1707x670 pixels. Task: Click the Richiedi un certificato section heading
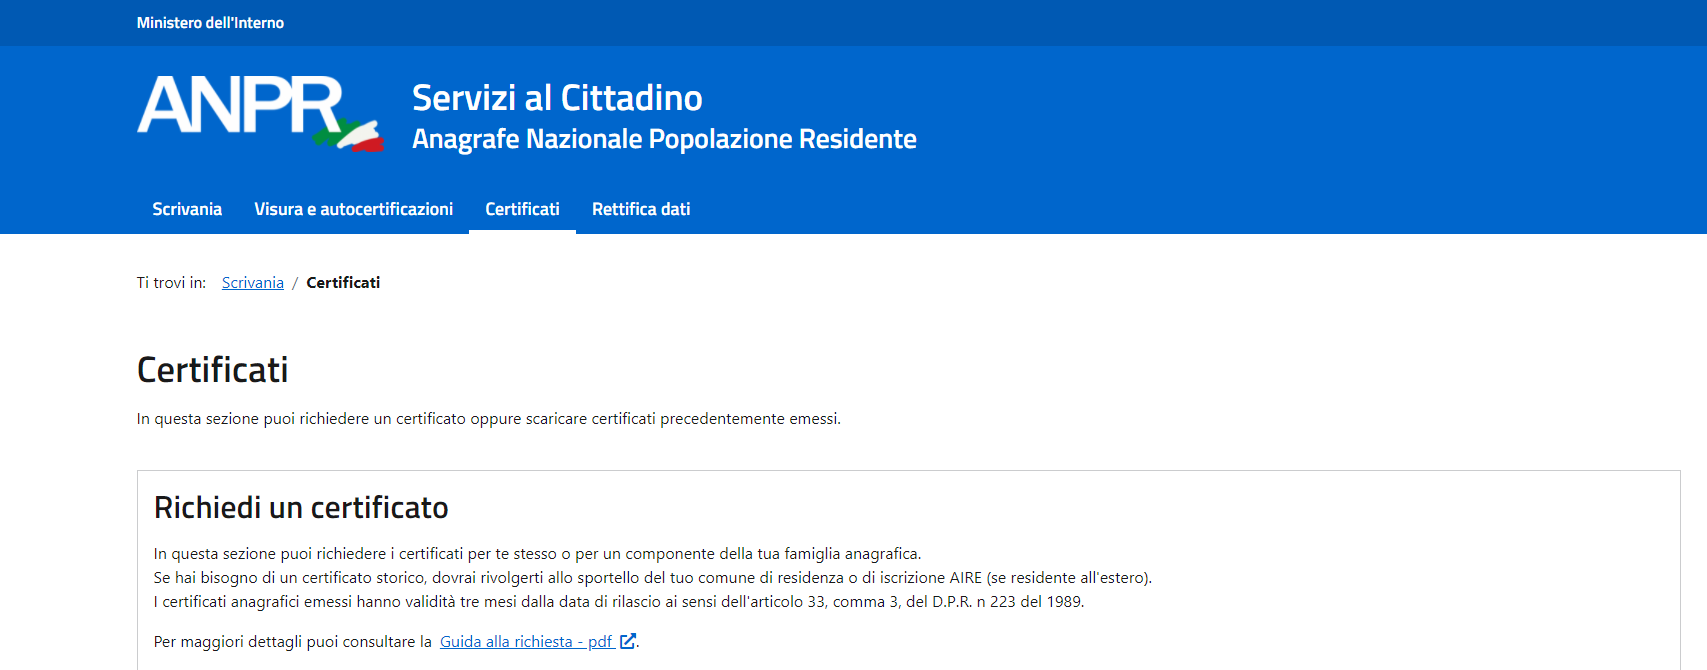pyautogui.click(x=301, y=508)
